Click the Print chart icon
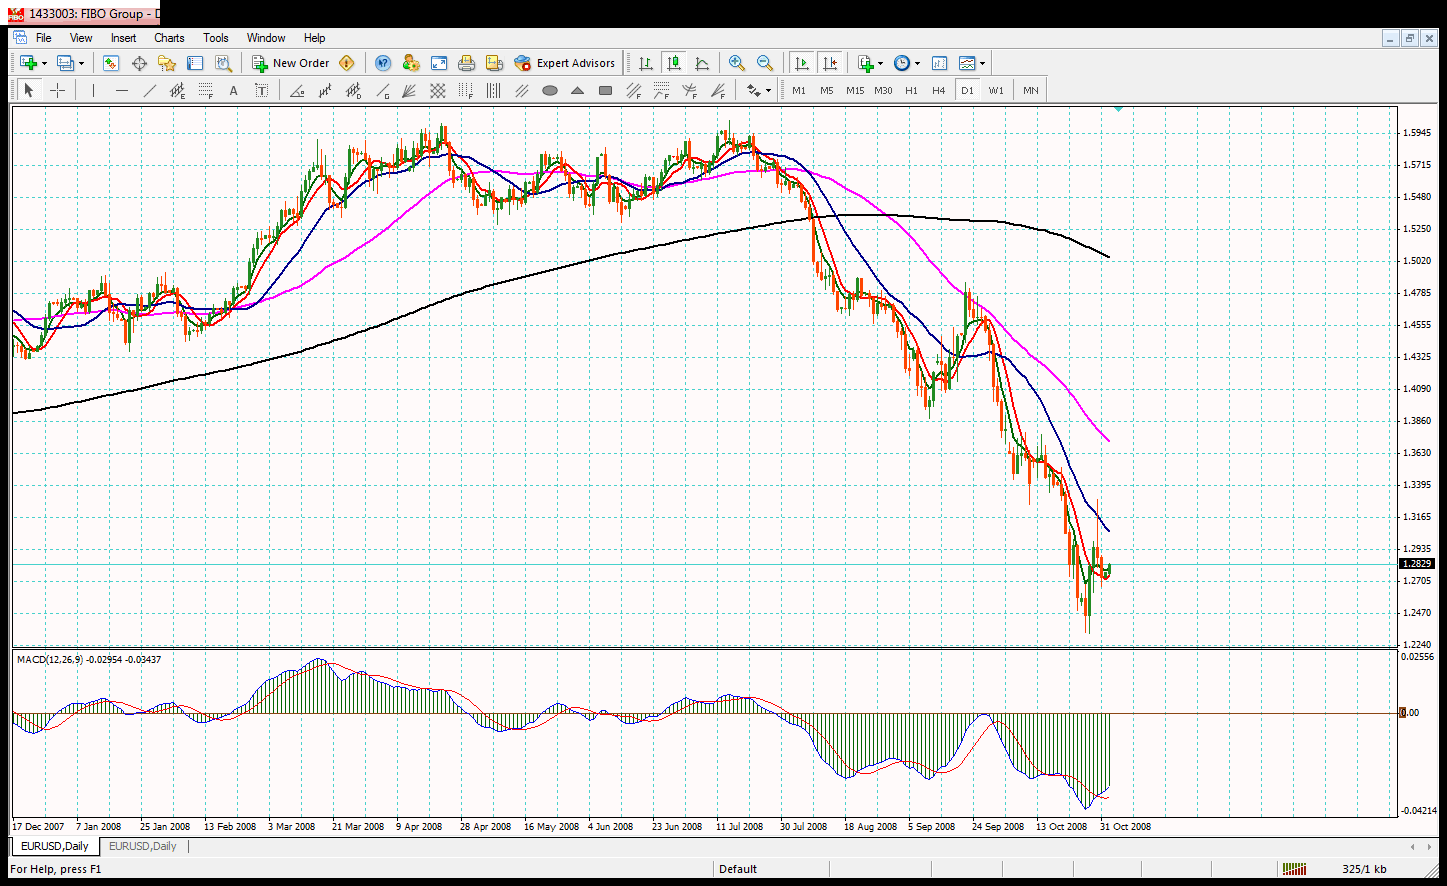 coord(466,63)
